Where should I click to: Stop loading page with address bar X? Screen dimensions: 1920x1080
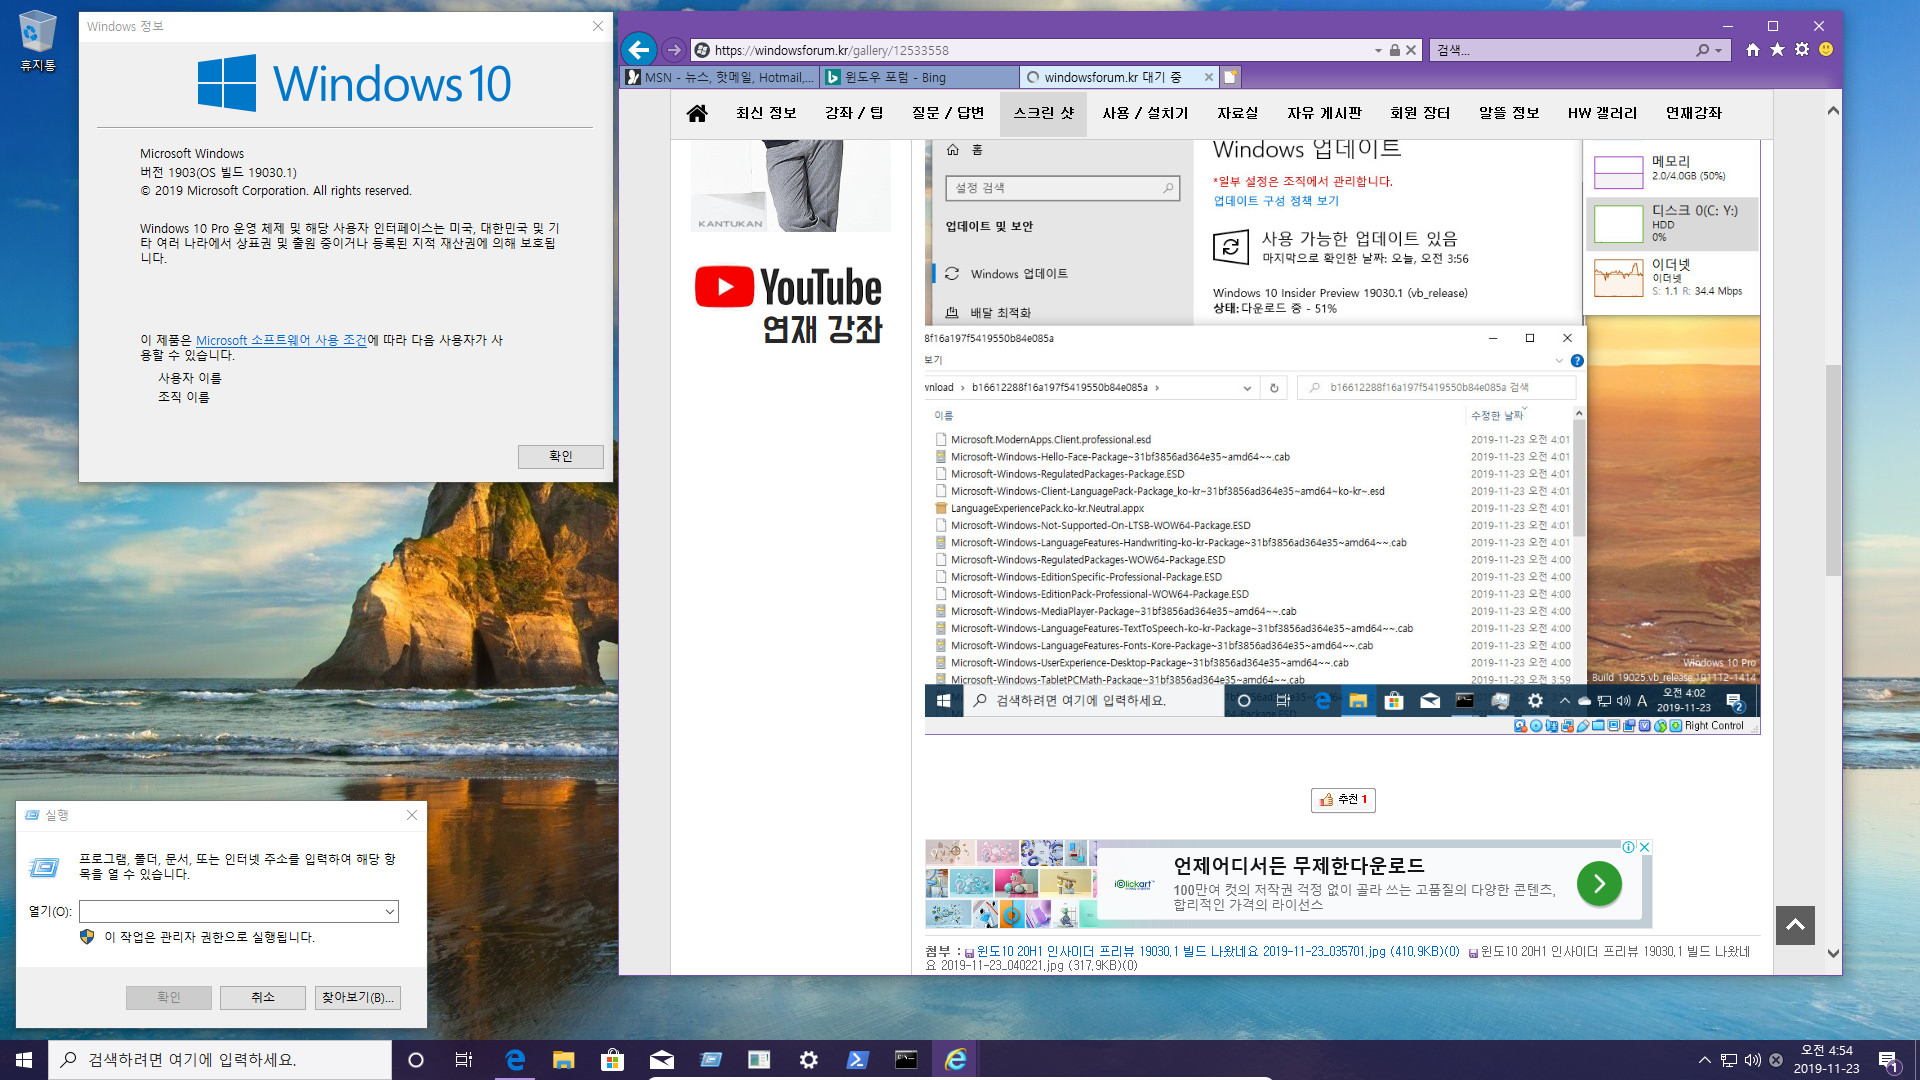(1411, 50)
